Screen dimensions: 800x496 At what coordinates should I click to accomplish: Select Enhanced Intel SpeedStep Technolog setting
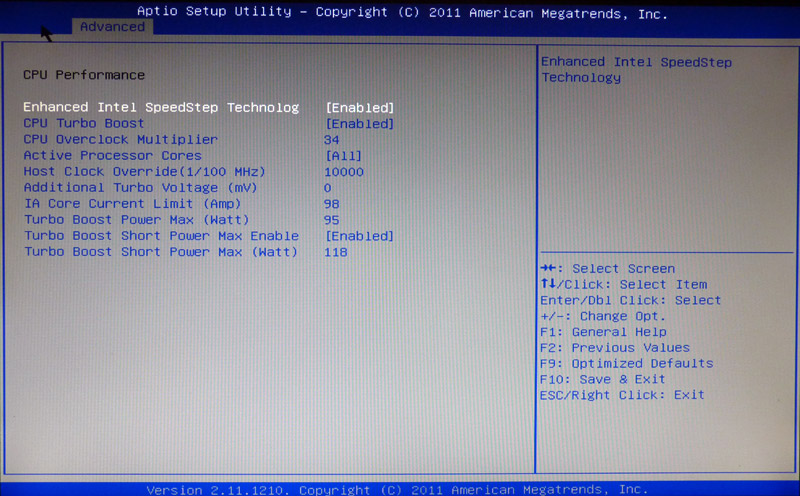[161, 107]
